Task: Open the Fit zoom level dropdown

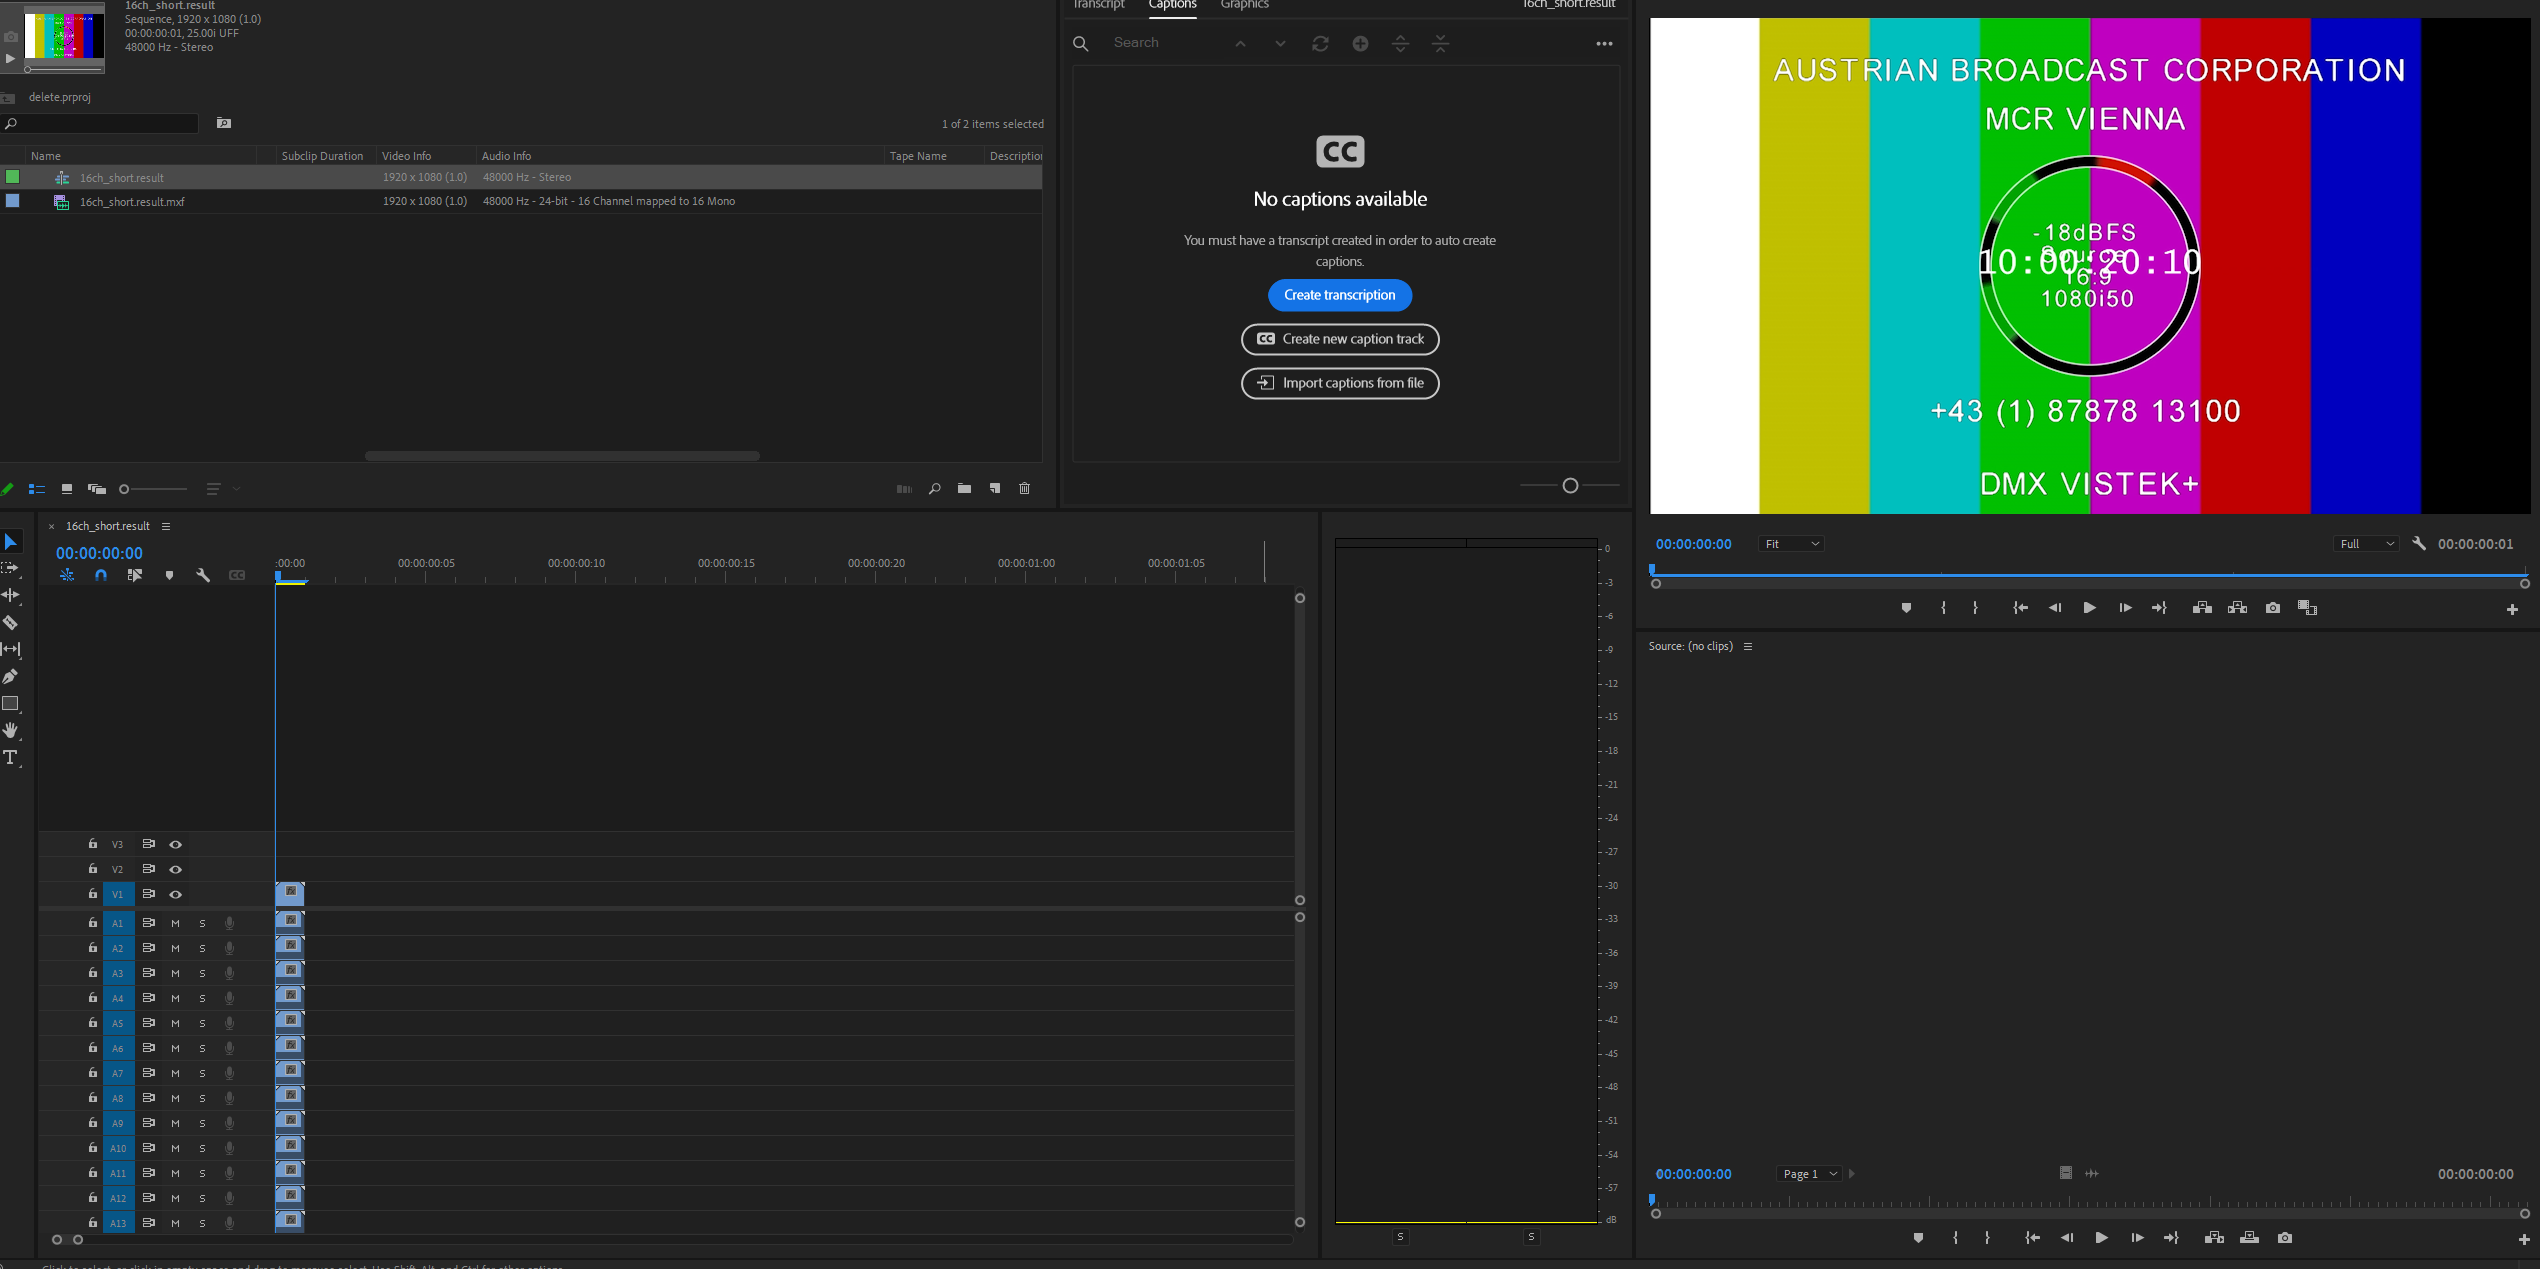Action: click(x=1791, y=544)
